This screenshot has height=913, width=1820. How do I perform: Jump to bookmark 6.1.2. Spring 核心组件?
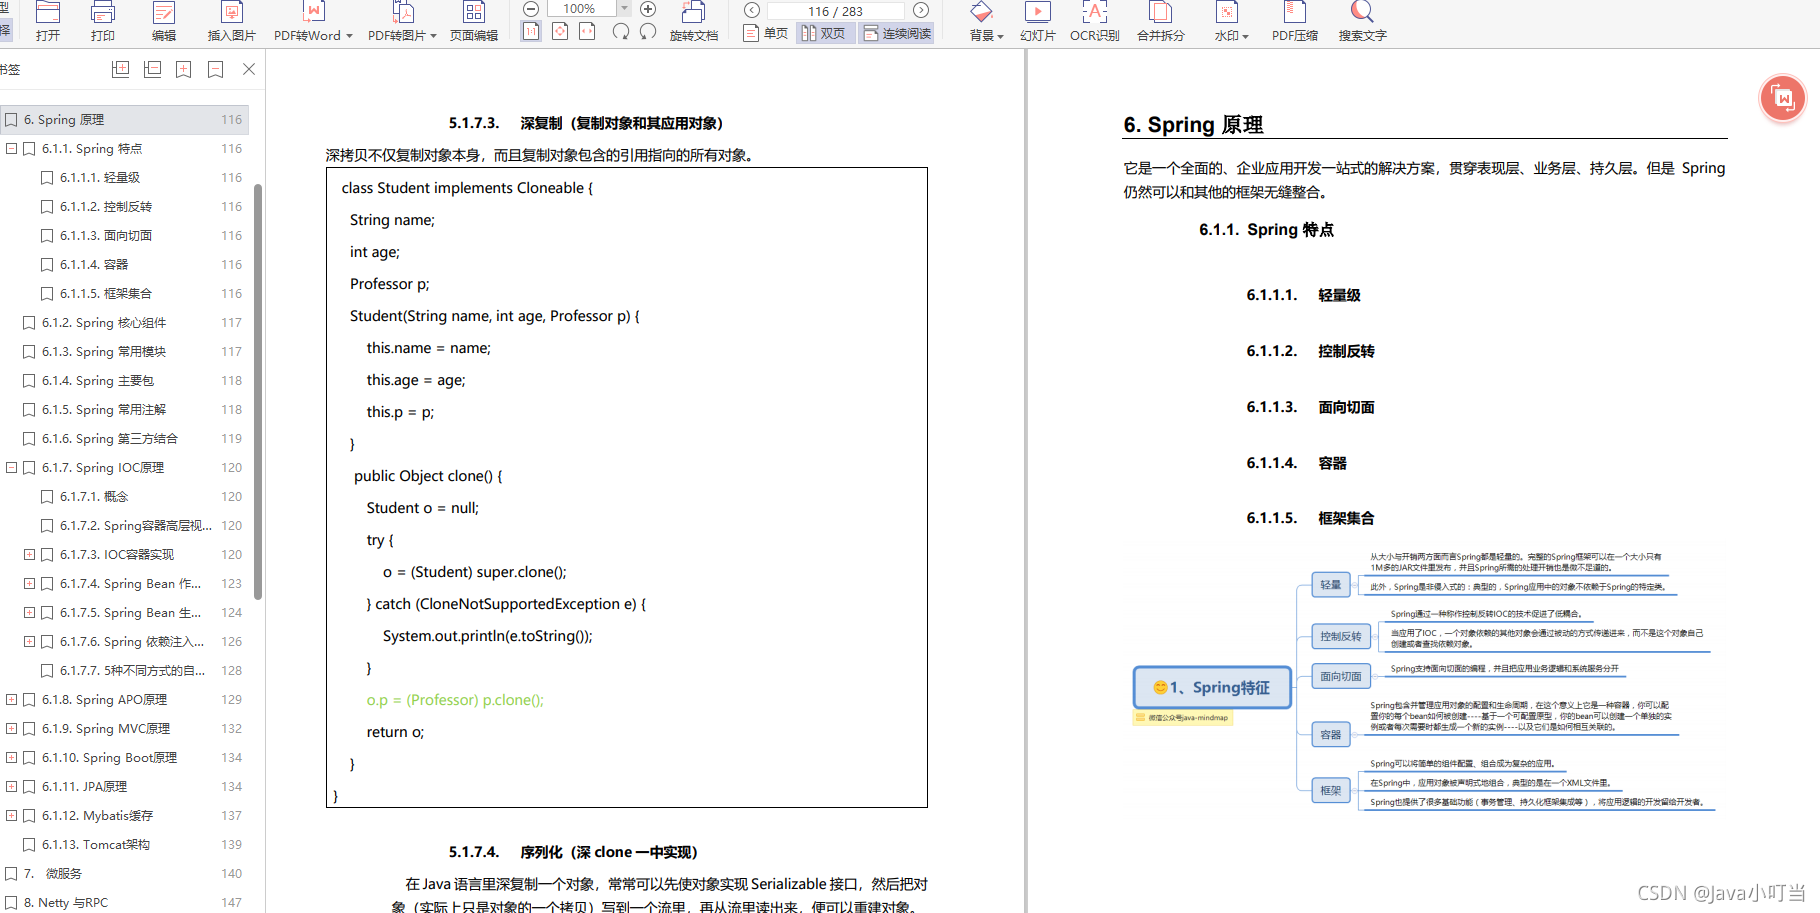tap(104, 322)
